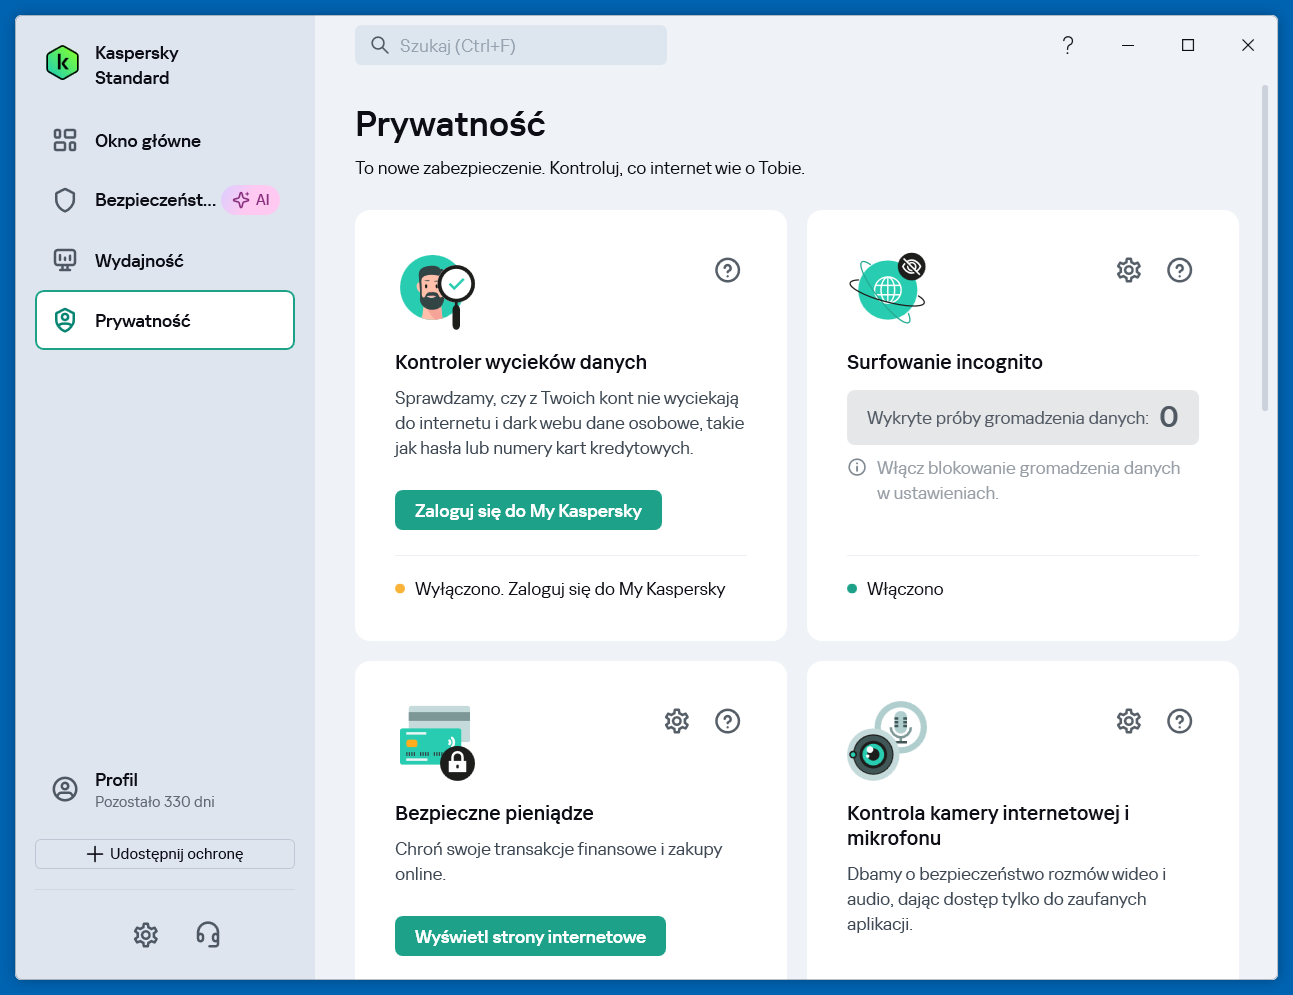Screen dimensions: 1293x995
Task: Close the Kaspersky window
Action: point(1248,45)
